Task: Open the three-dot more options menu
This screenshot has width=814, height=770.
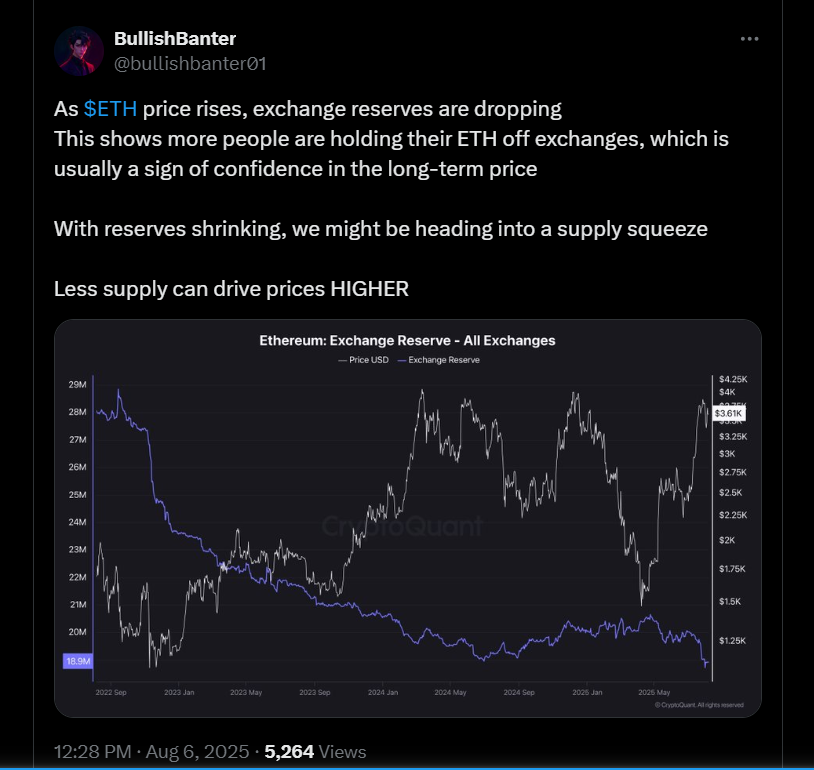Action: point(749,39)
